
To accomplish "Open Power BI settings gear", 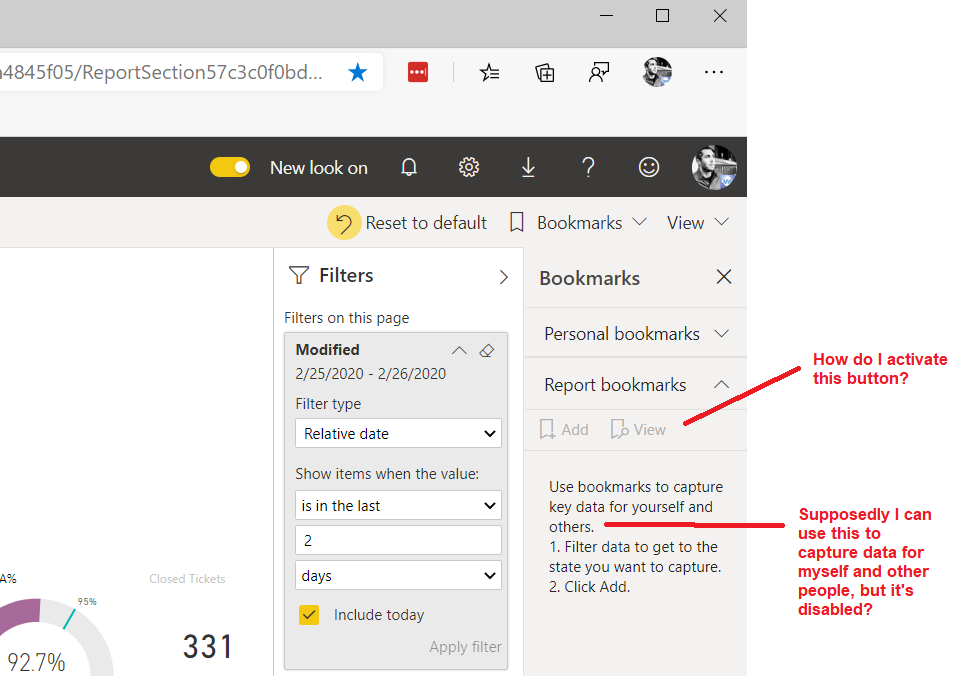I will [469, 167].
